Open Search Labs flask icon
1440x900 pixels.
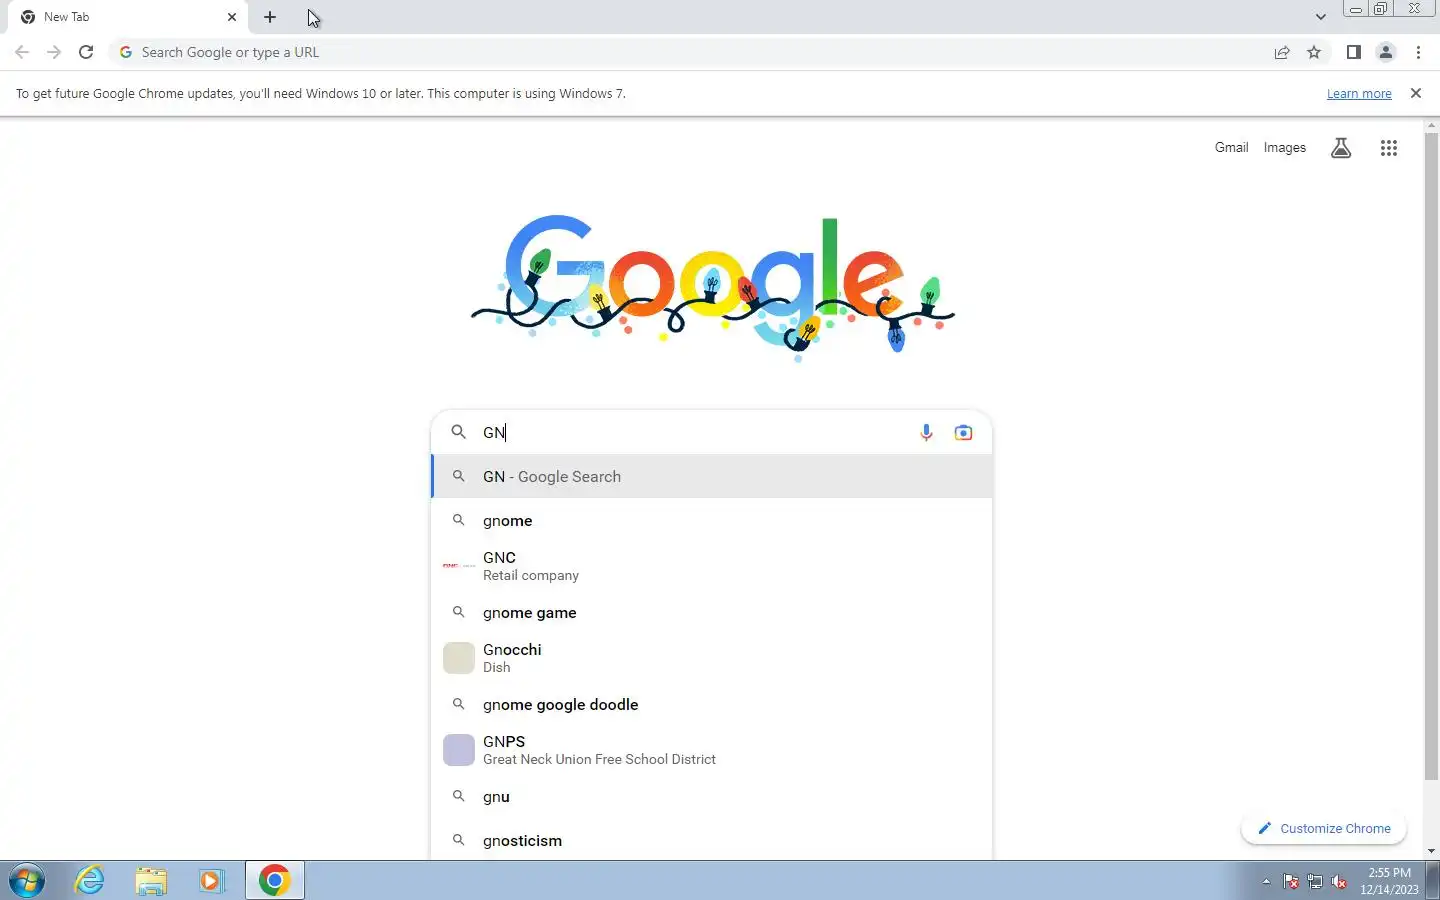click(x=1341, y=148)
